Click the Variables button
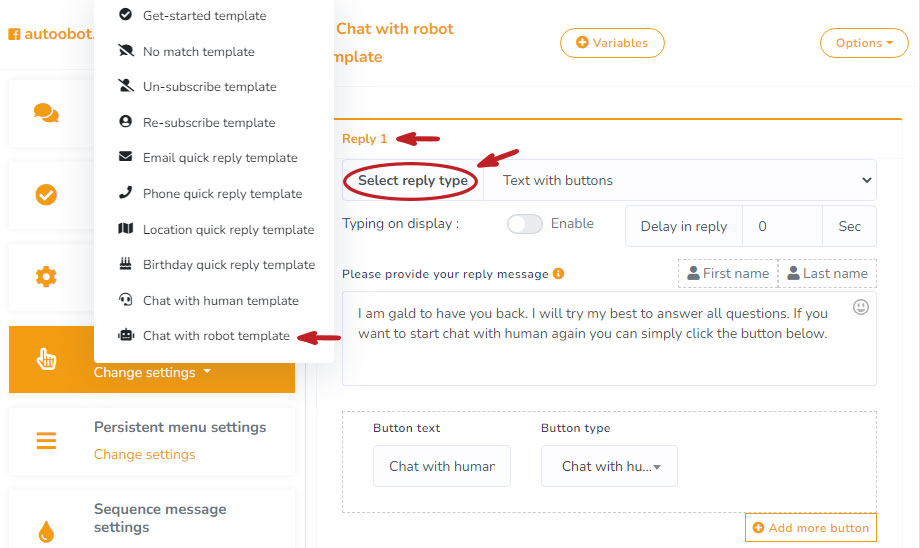The image size is (920, 548). [612, 43]
